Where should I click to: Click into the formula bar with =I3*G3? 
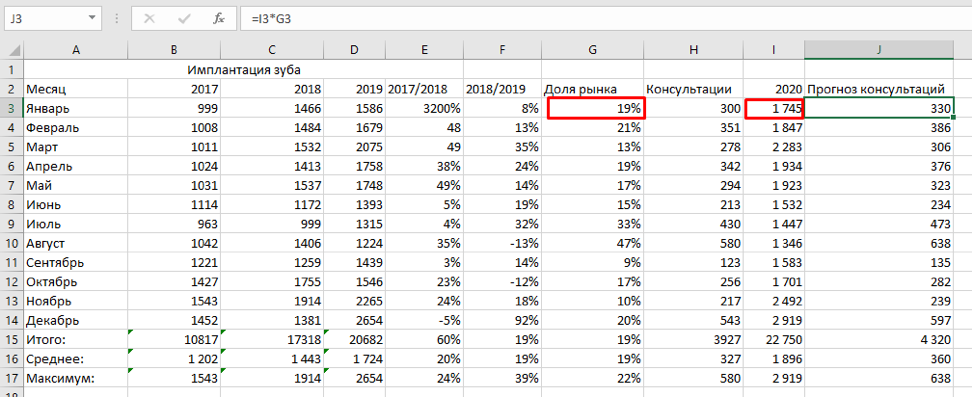pos(605,19)
